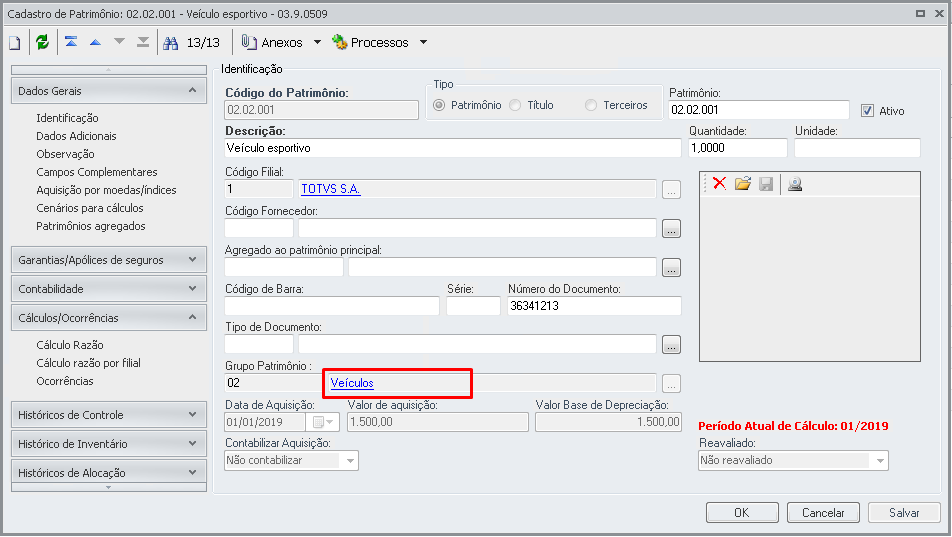The image size is (952, 537).
Task: Go to previous record up arrow
Action: [x=95, y=42]
